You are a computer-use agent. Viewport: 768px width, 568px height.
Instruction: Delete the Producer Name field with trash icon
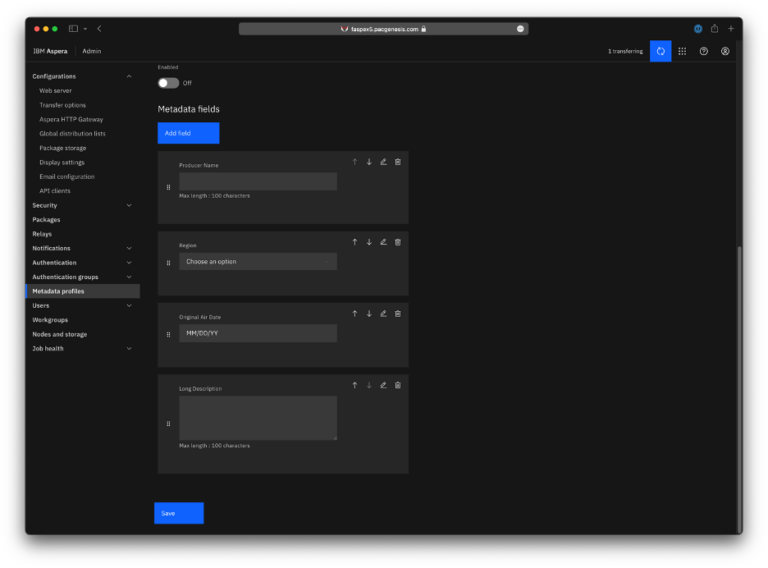click(398, 162)
